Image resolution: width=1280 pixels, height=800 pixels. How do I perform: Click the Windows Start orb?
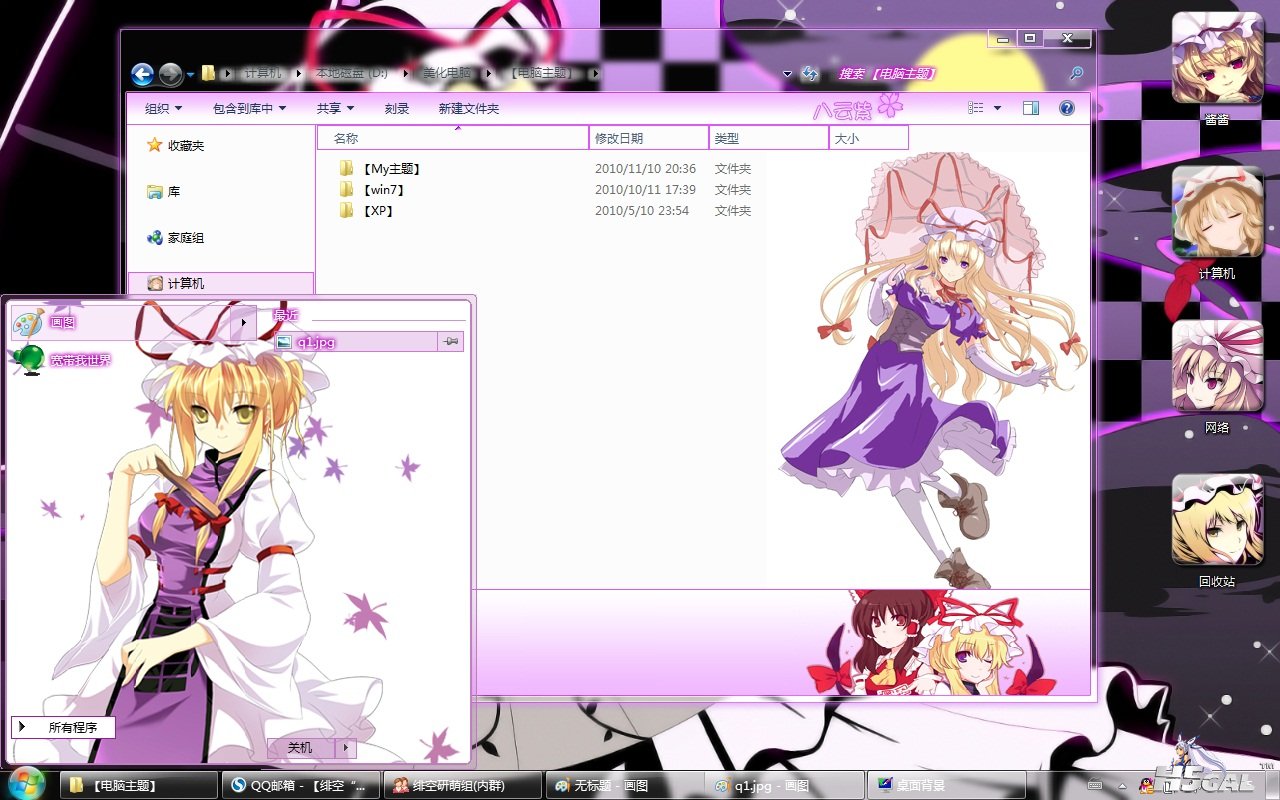[26, 784]
